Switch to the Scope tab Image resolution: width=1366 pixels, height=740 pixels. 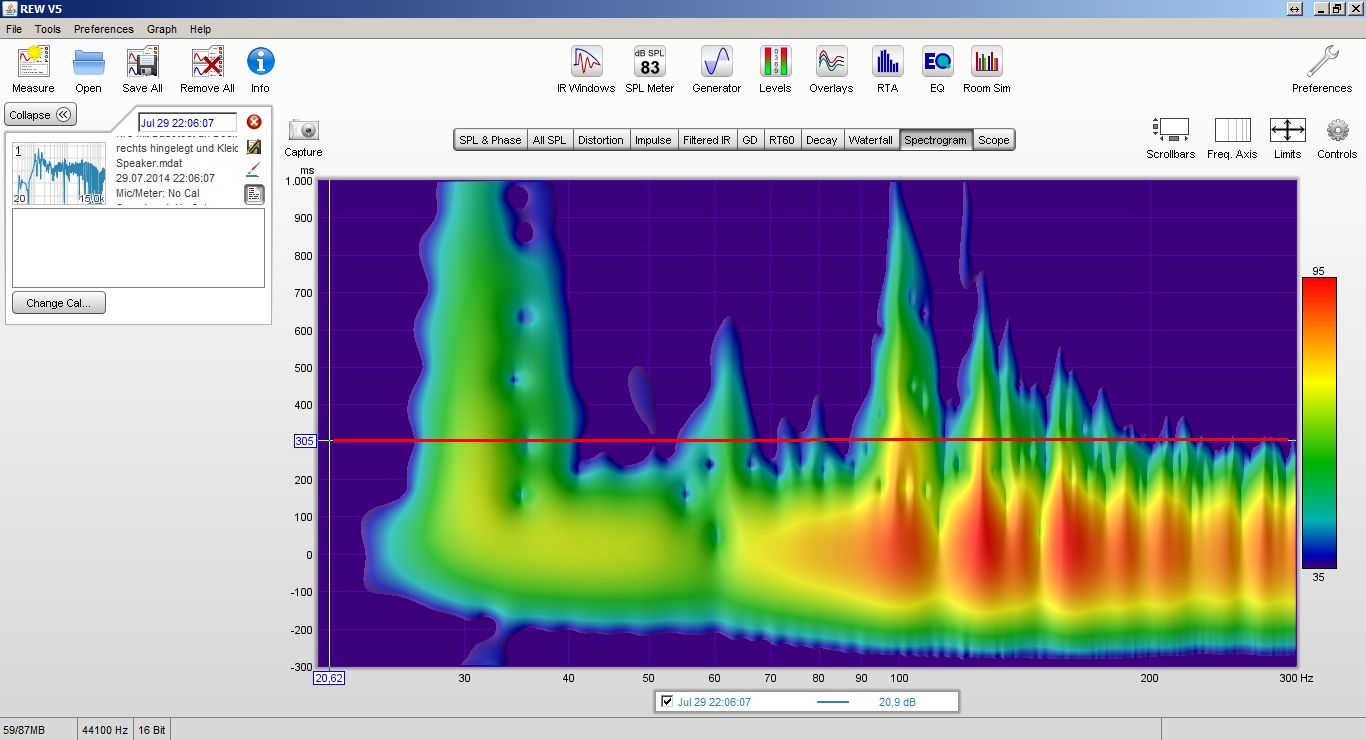(994, 140)
